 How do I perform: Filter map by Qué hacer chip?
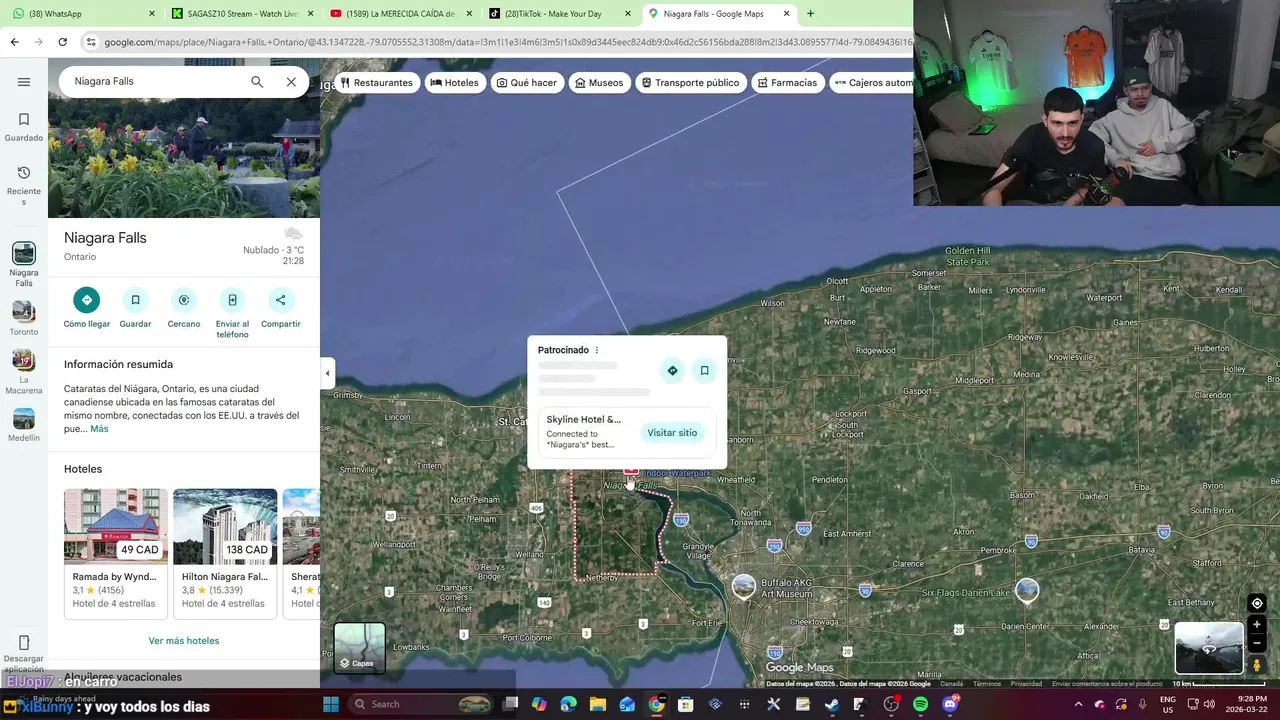[x=527, y=83]
